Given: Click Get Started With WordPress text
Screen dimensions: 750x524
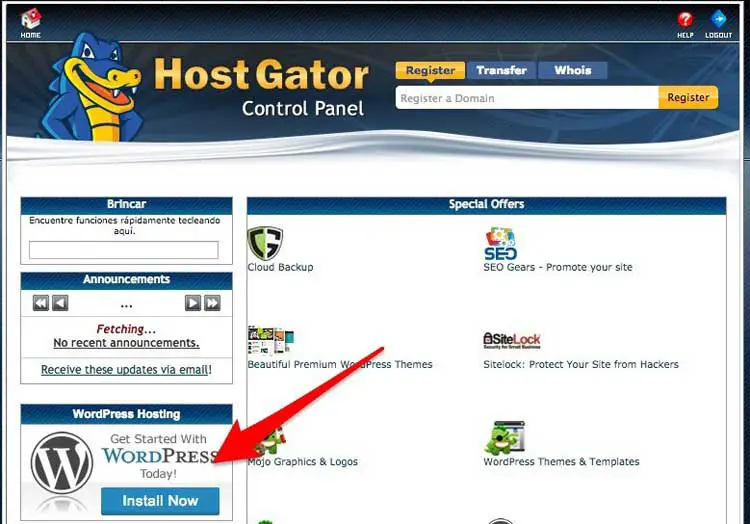Looking at the screenshot, I should 159,456.
